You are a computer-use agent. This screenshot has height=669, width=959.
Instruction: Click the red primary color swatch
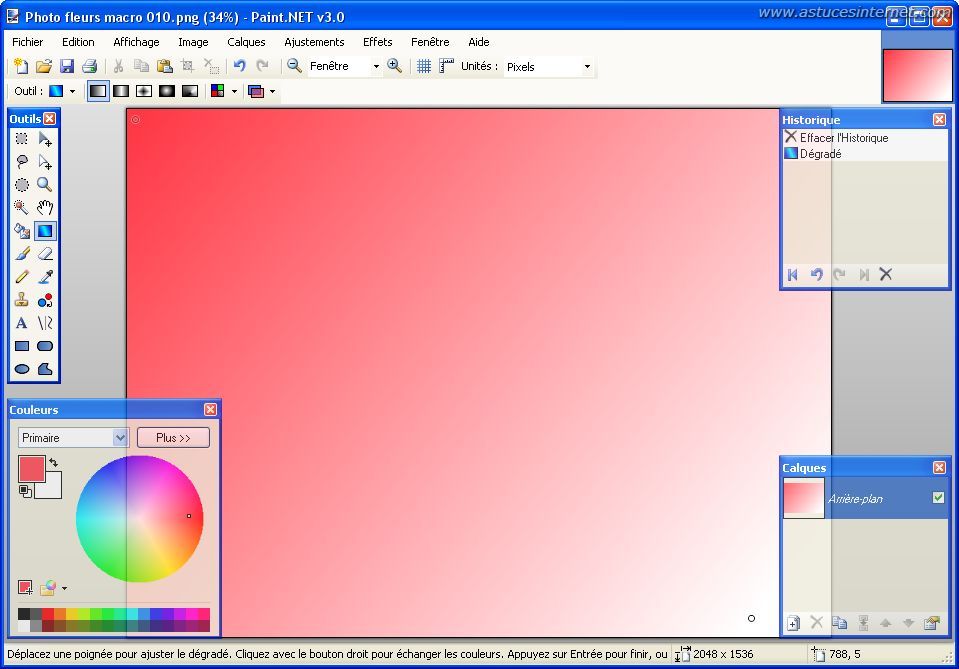[31, 468]
